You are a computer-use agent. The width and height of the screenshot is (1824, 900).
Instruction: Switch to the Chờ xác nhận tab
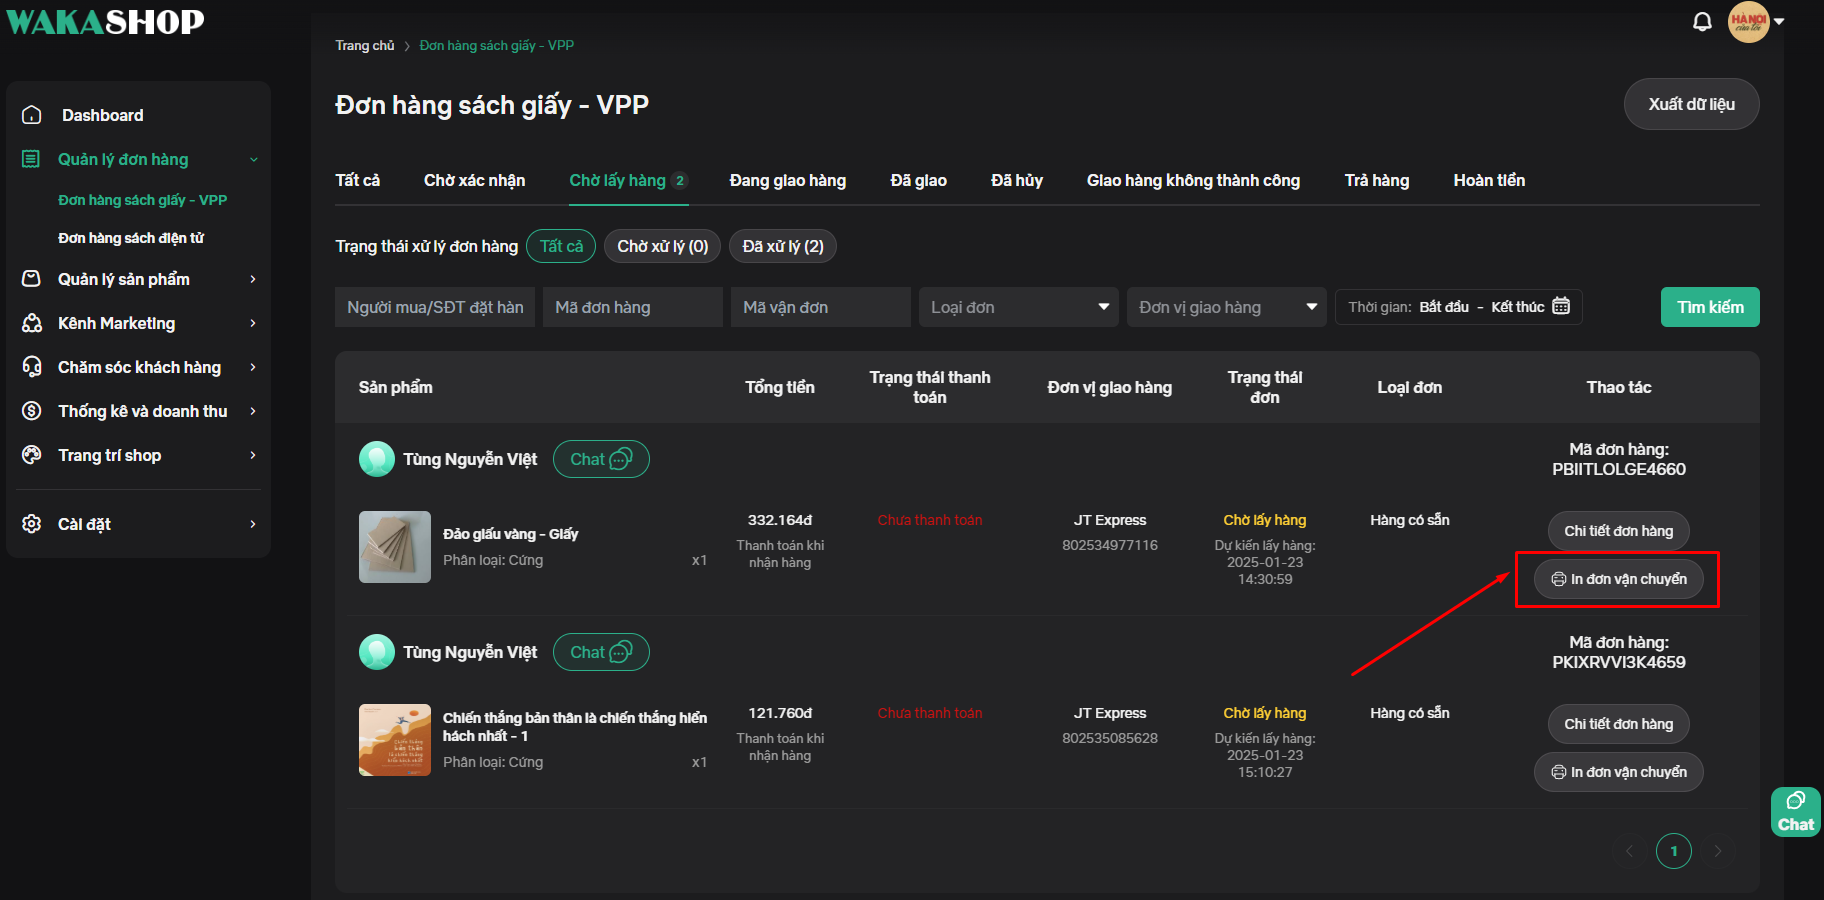[474, 180]
